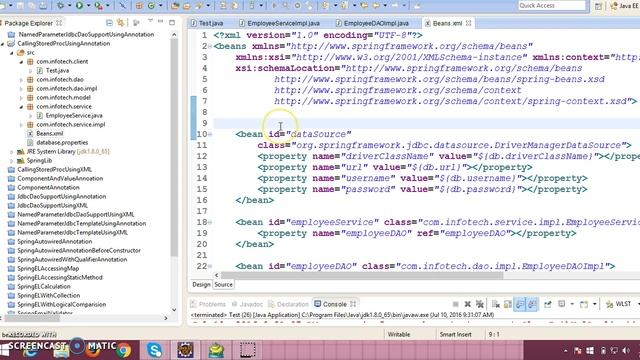Click the WLST console button

(619, 304)
